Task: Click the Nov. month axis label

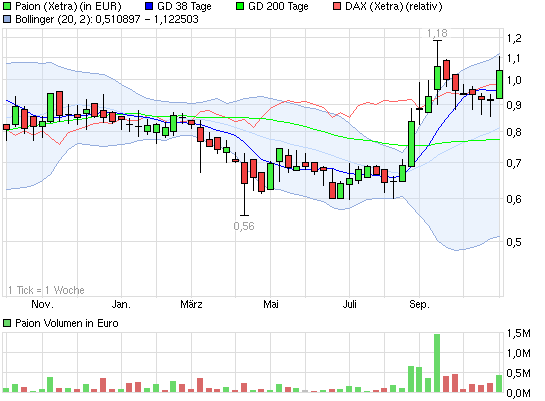Action: tap(42, 304)
